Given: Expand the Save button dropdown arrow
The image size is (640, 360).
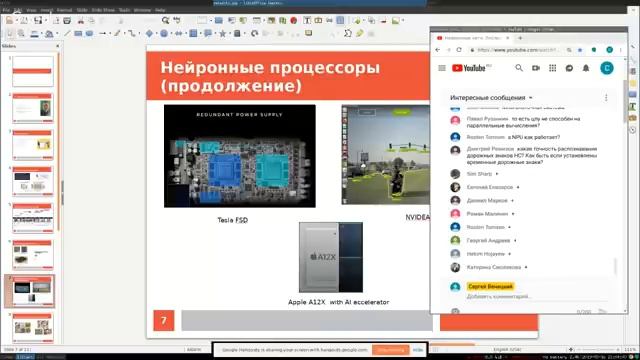Looking at the screenshot, I should pyautogui.click(x=45, y=20).
